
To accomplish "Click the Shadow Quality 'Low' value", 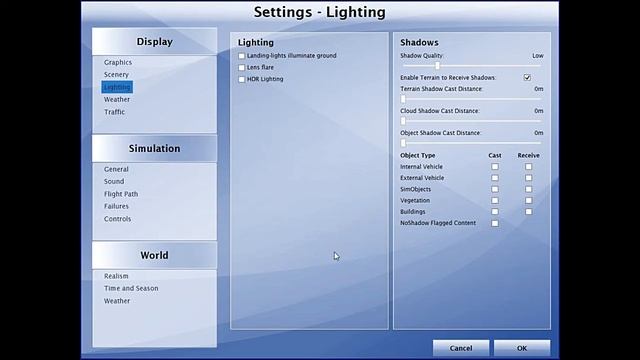I will point(538,56).
